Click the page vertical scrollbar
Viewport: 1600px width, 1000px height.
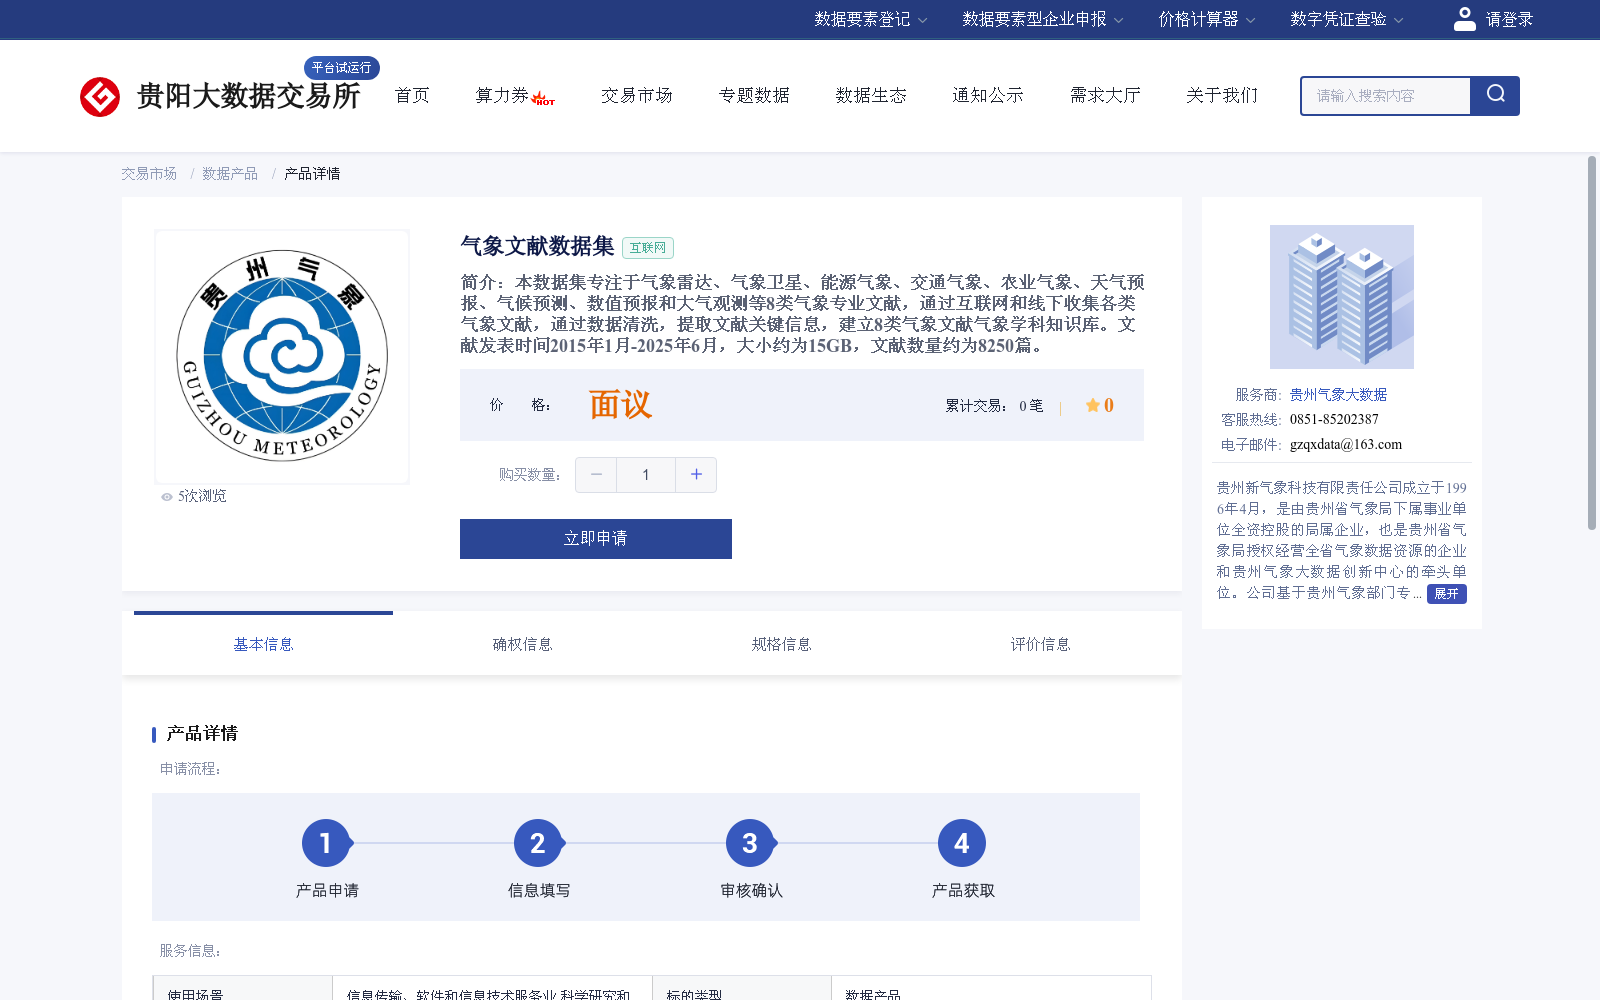(1592, 342)
